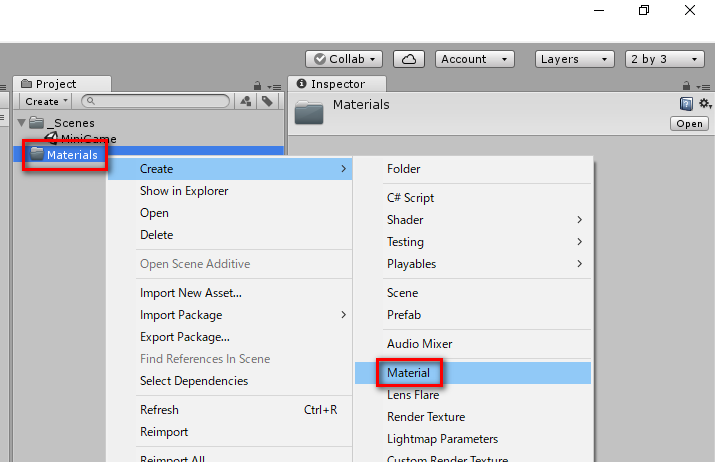Choose Scene from the Create submenu

pyautogui.click(x=473, y=293)
